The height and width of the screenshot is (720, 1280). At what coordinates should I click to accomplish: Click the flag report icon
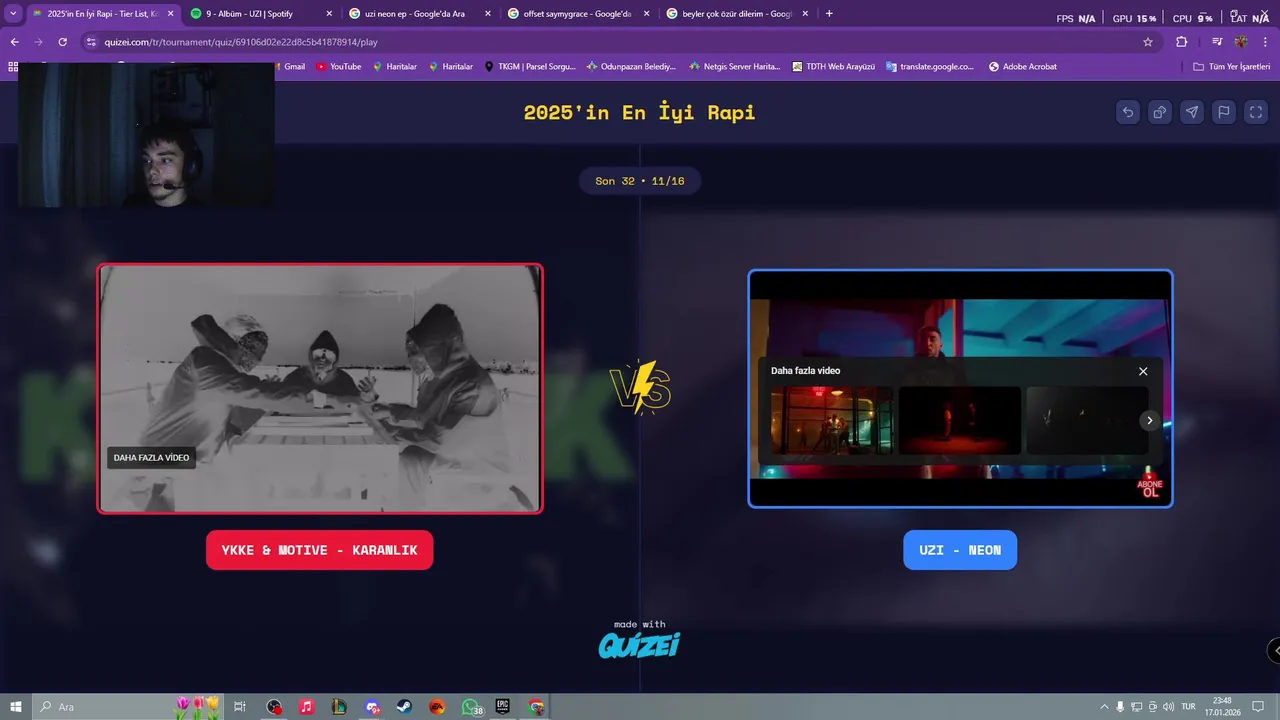click(1224, 112)
